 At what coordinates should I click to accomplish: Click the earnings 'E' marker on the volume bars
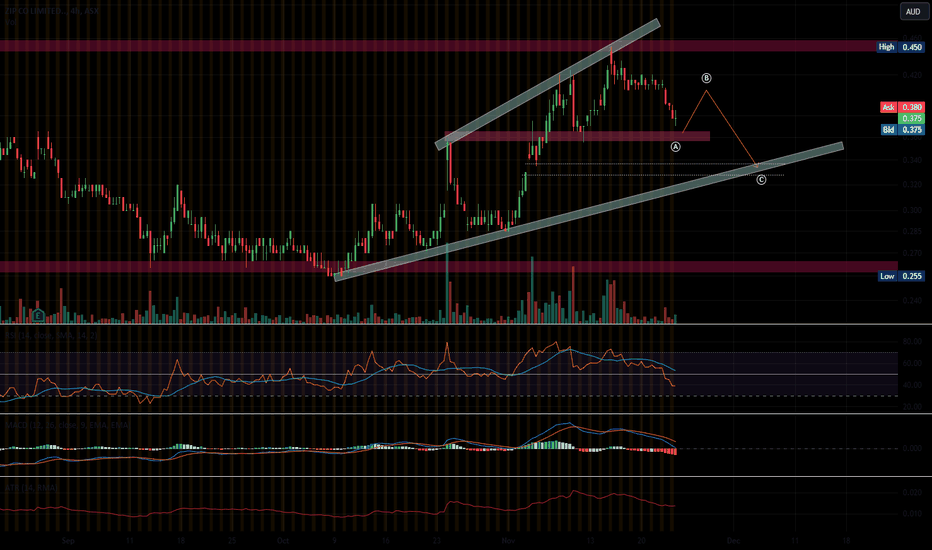coord(38,315)
